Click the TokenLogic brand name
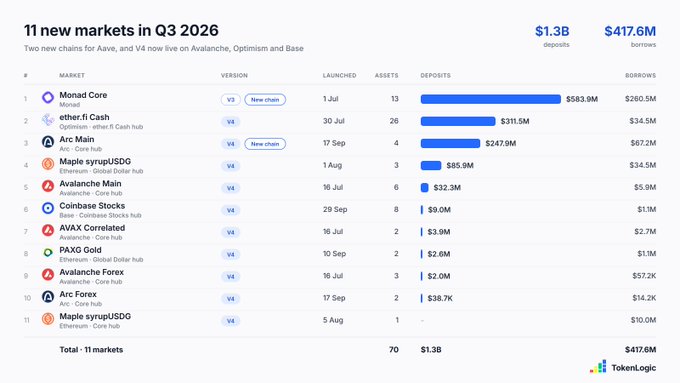This screenshot has width=680, height=383. 634,368
